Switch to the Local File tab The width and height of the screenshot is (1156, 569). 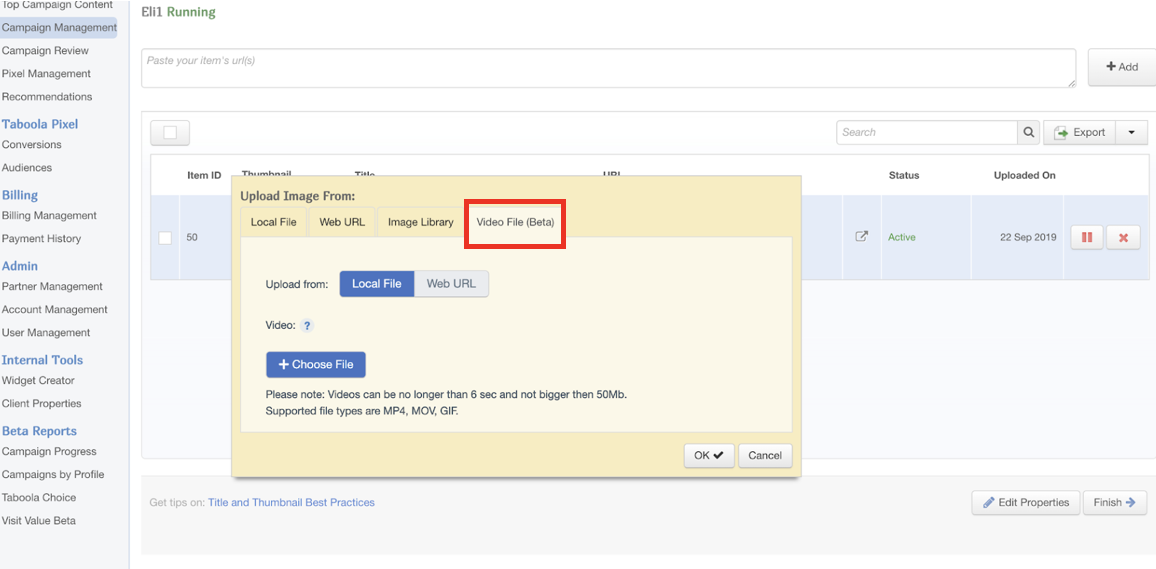pyautogui.click(x=274, y=222)
